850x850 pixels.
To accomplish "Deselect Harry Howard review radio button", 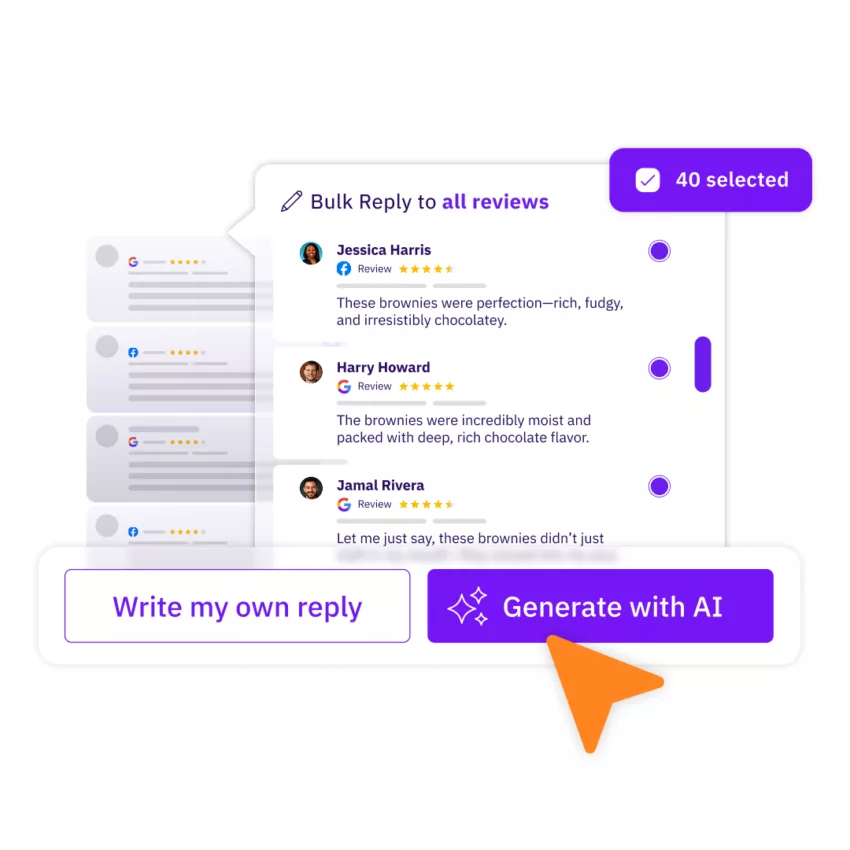I will click(x=659, y=368).
